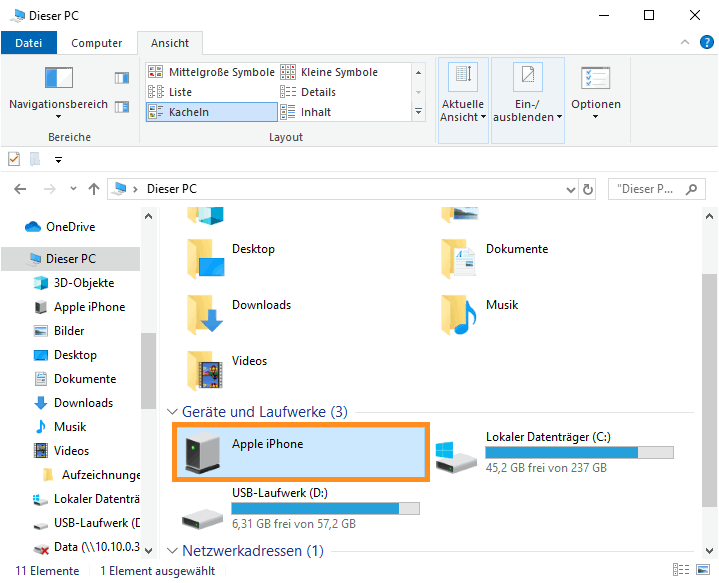This screenshot has width=719, height=583.
Task: Switch to details view via status bar icon
Action: tap(681, 570)
